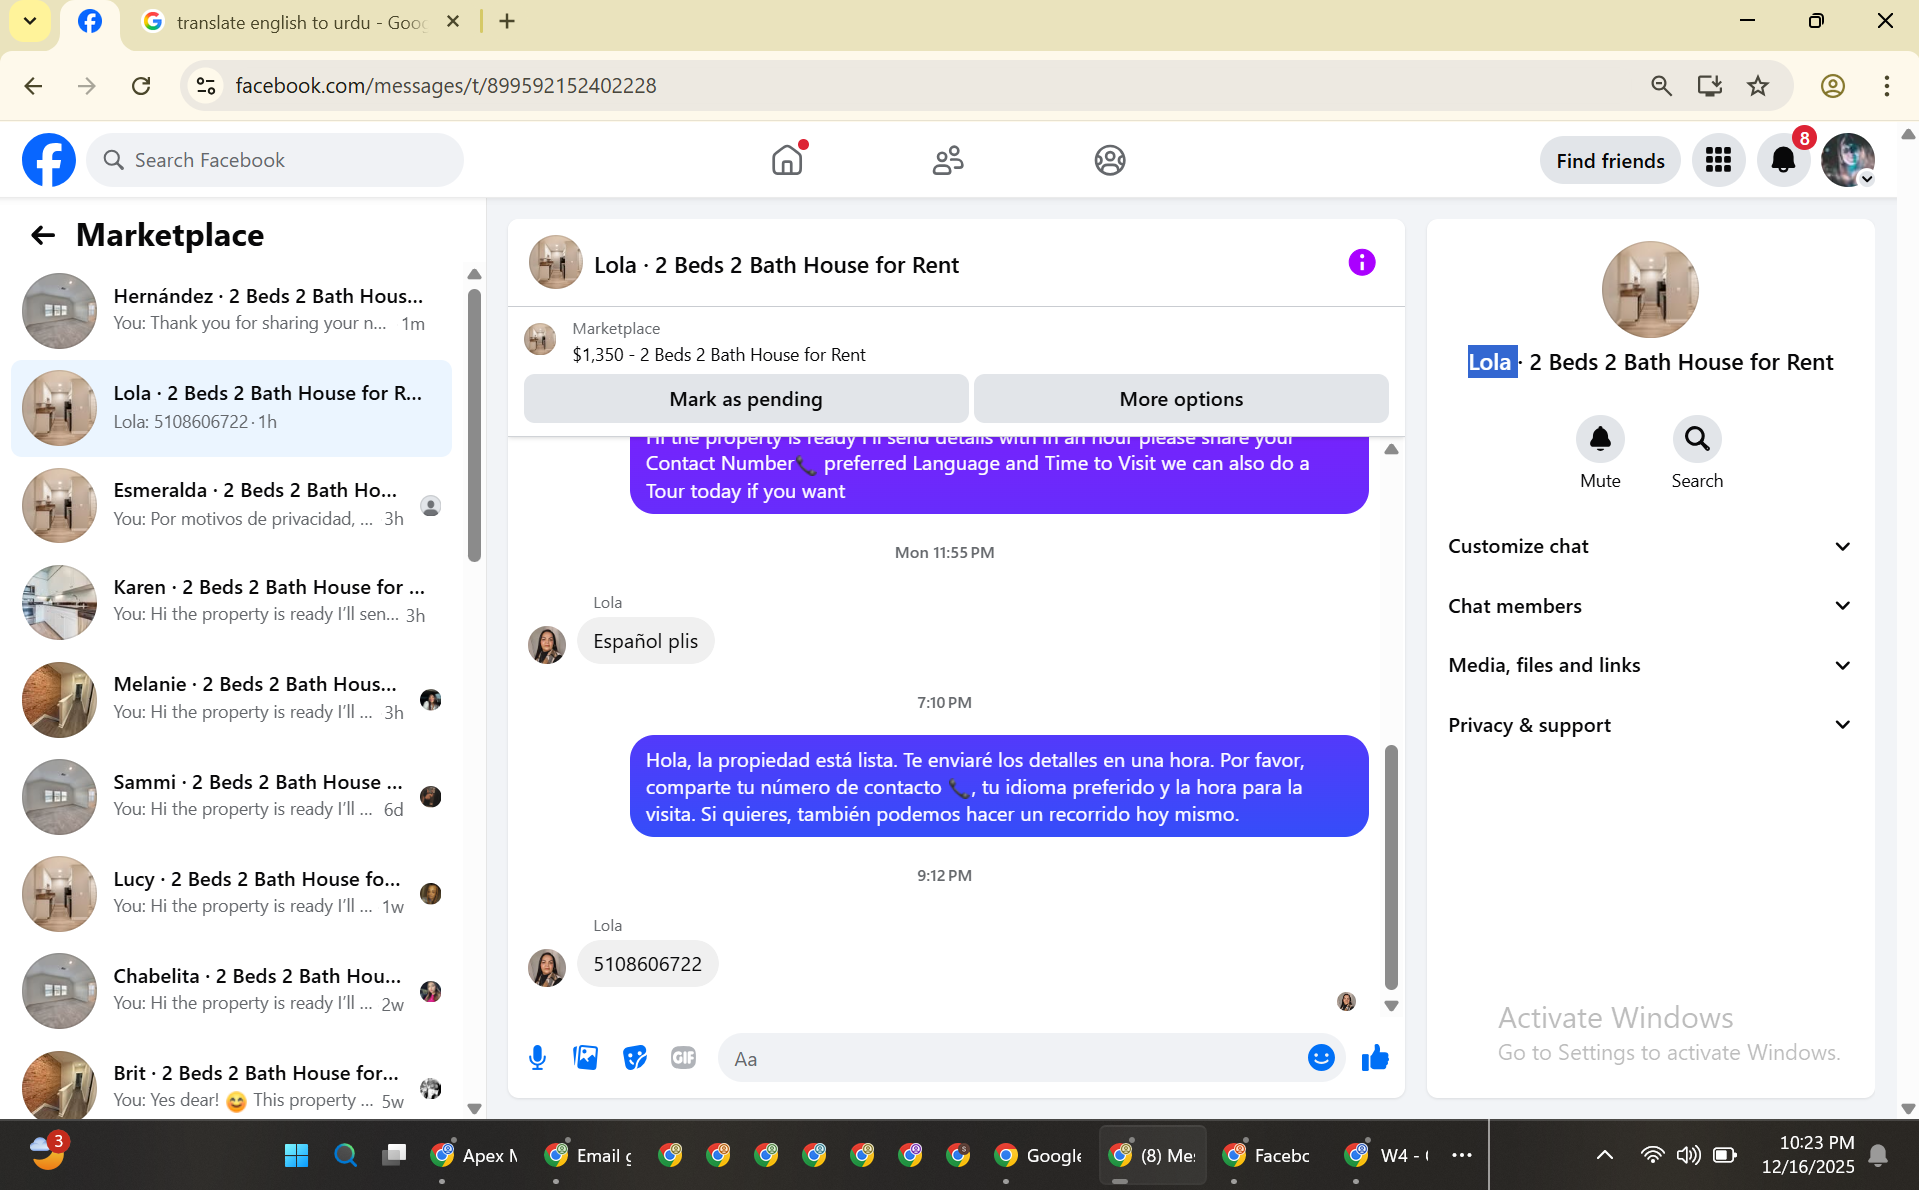Go back with the browser back arrow

(33, 86)
